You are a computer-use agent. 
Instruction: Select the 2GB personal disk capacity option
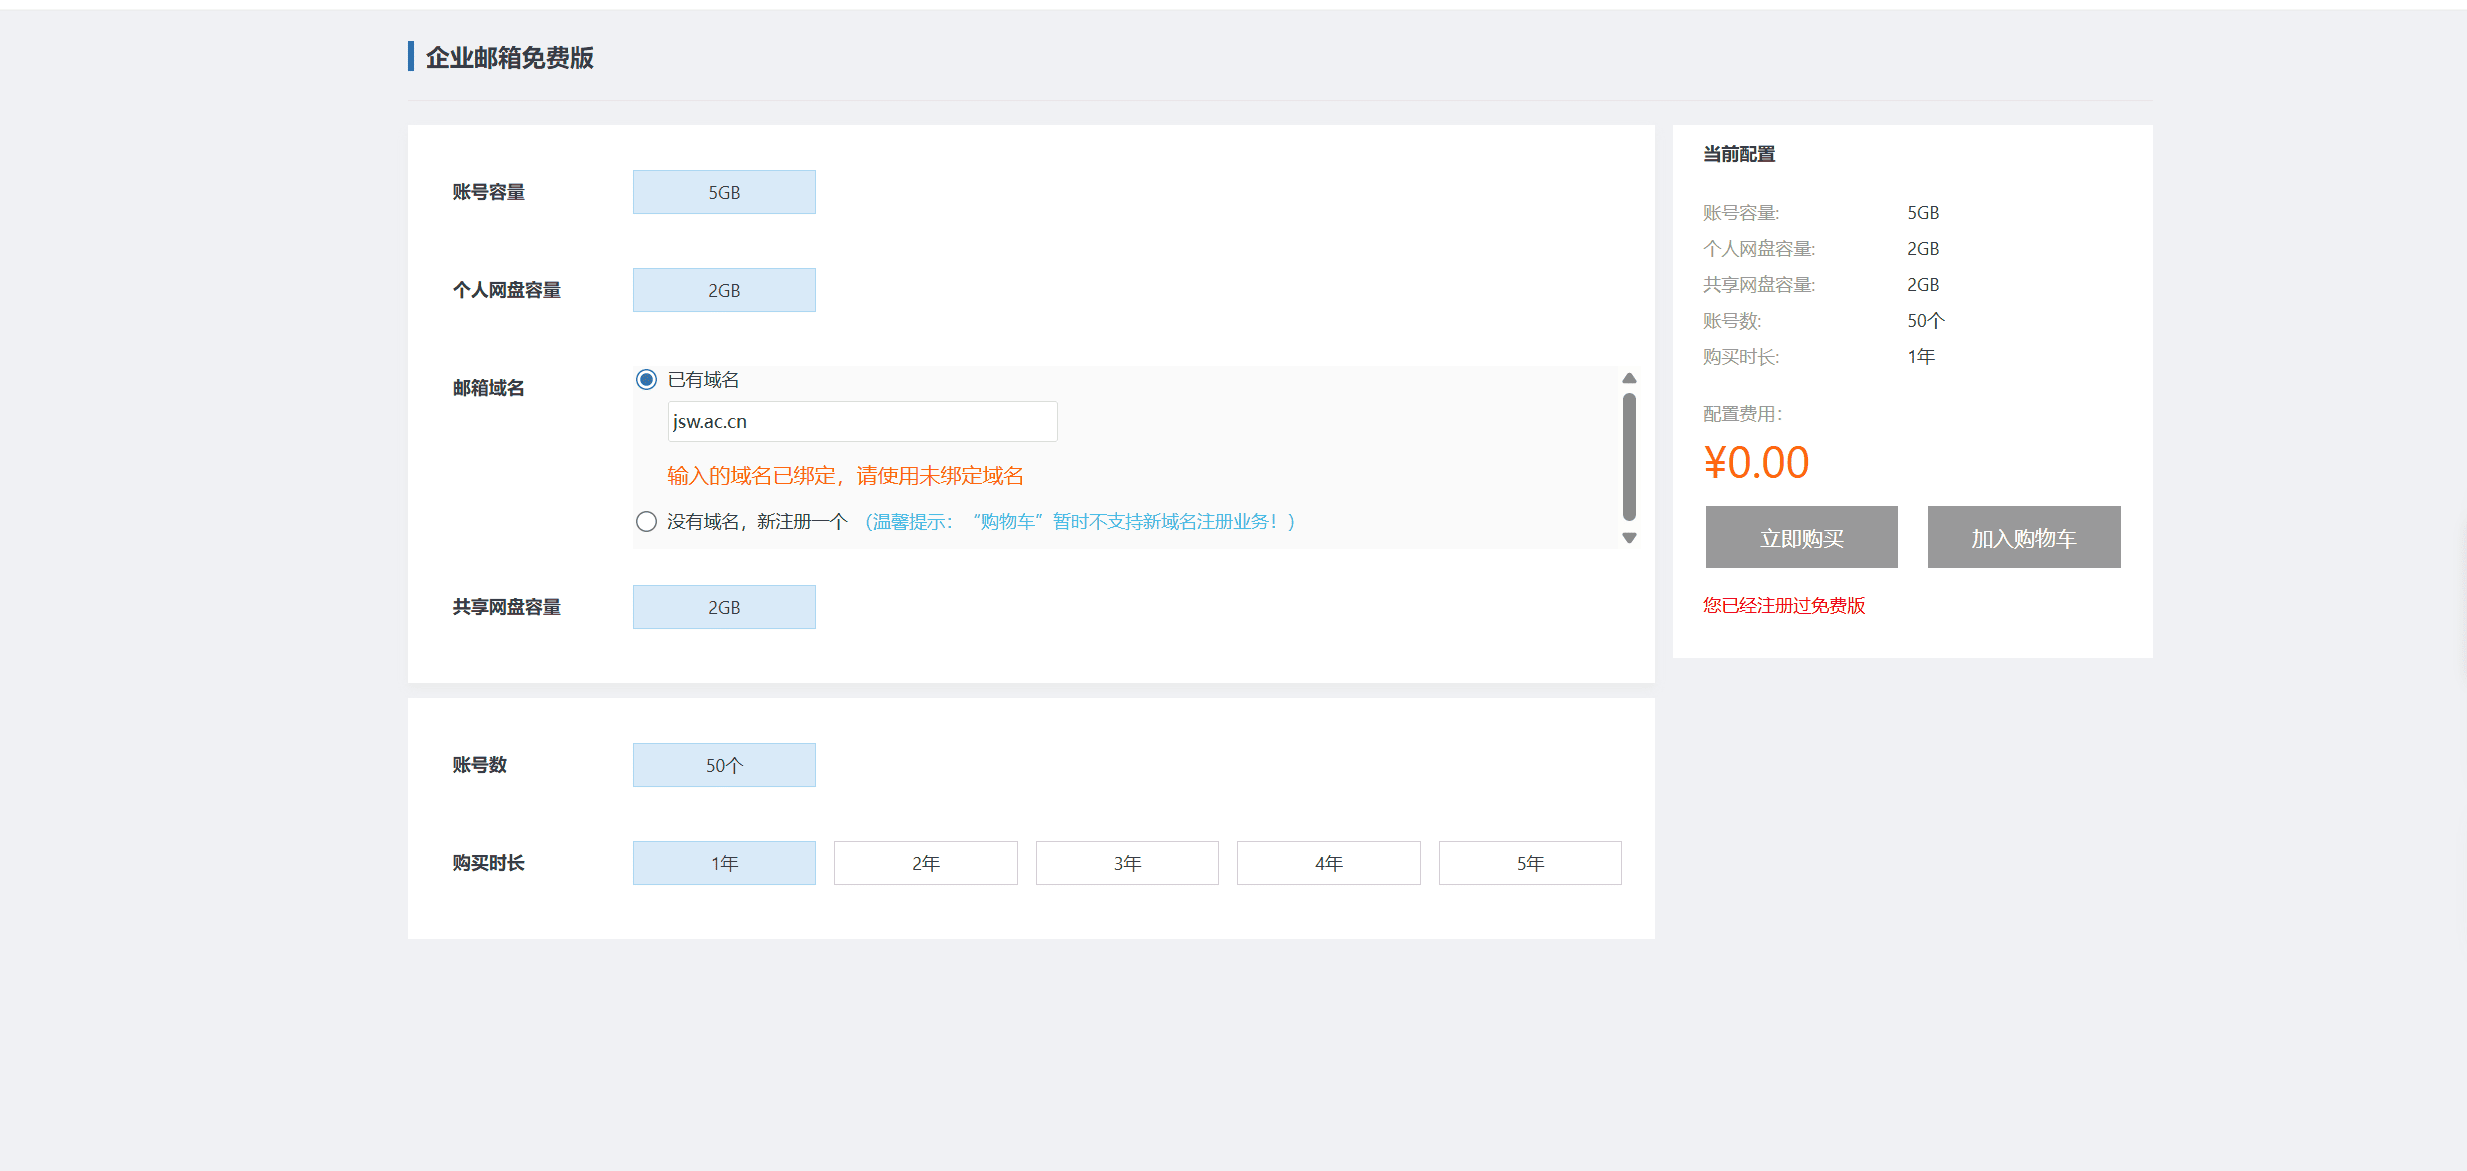pos(723,289)
